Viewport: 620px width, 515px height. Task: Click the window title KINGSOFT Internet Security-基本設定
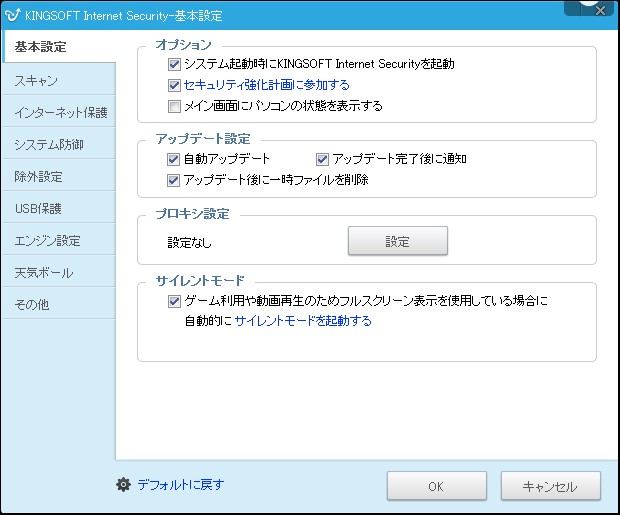123,16
